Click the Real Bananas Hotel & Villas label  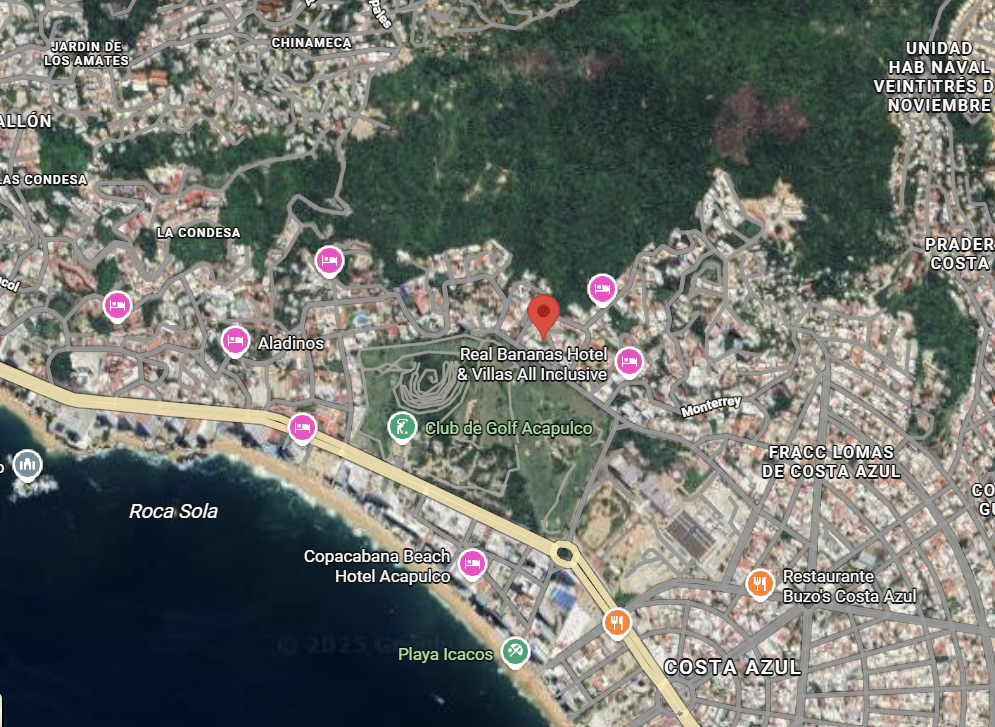(532, 364)
